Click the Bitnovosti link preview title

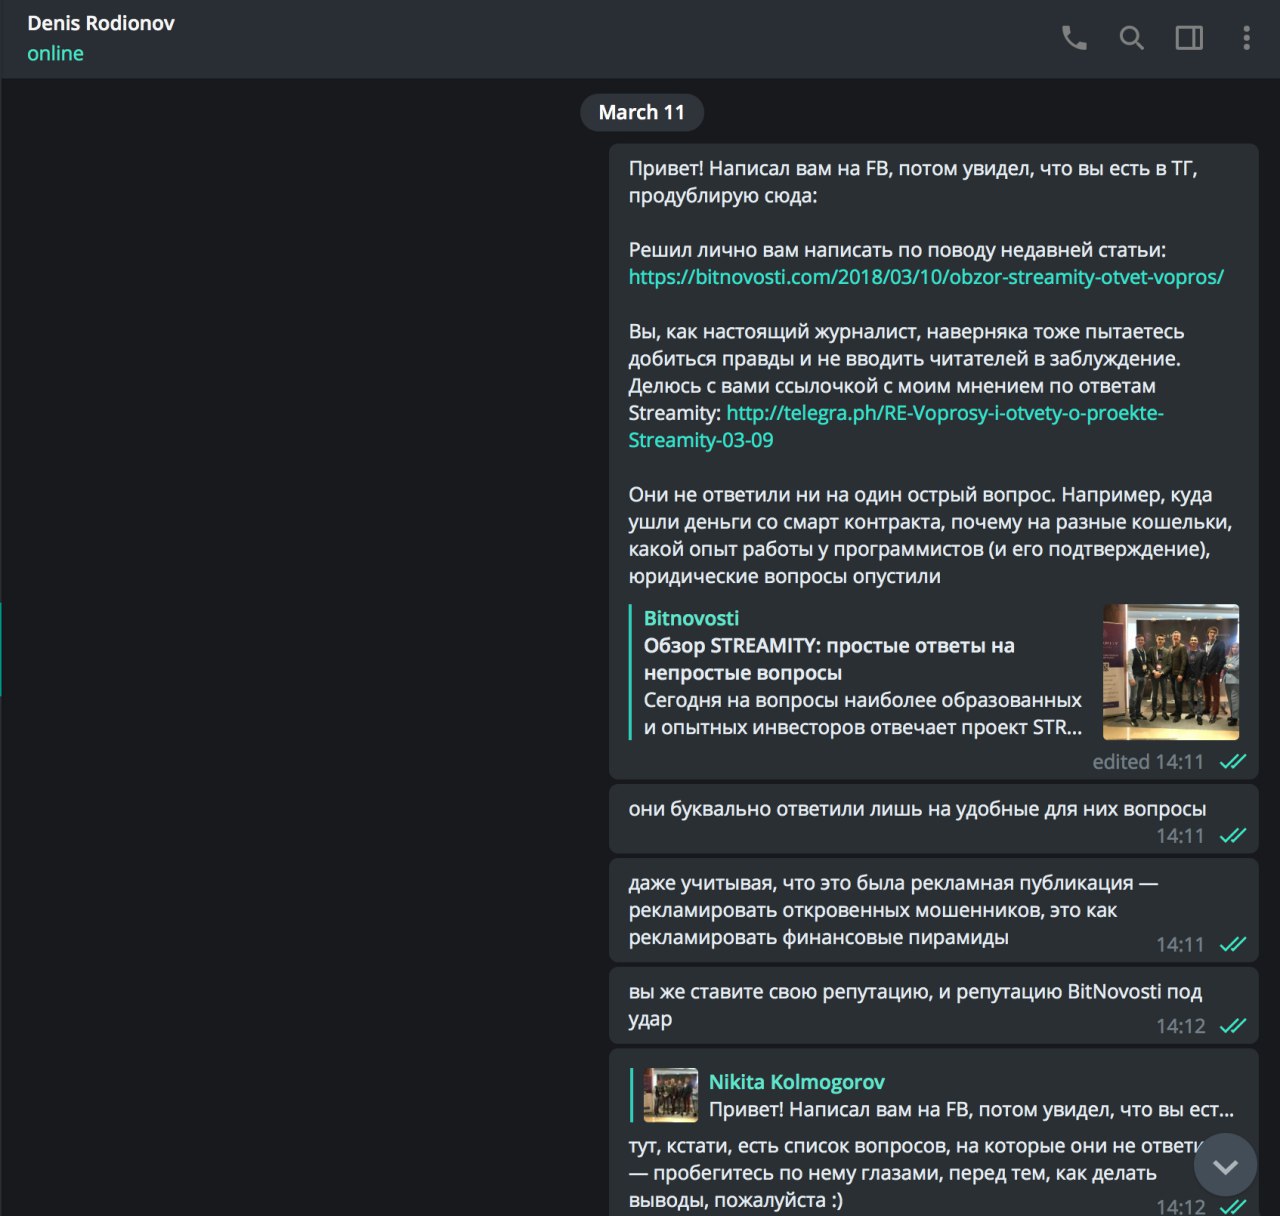691,618
